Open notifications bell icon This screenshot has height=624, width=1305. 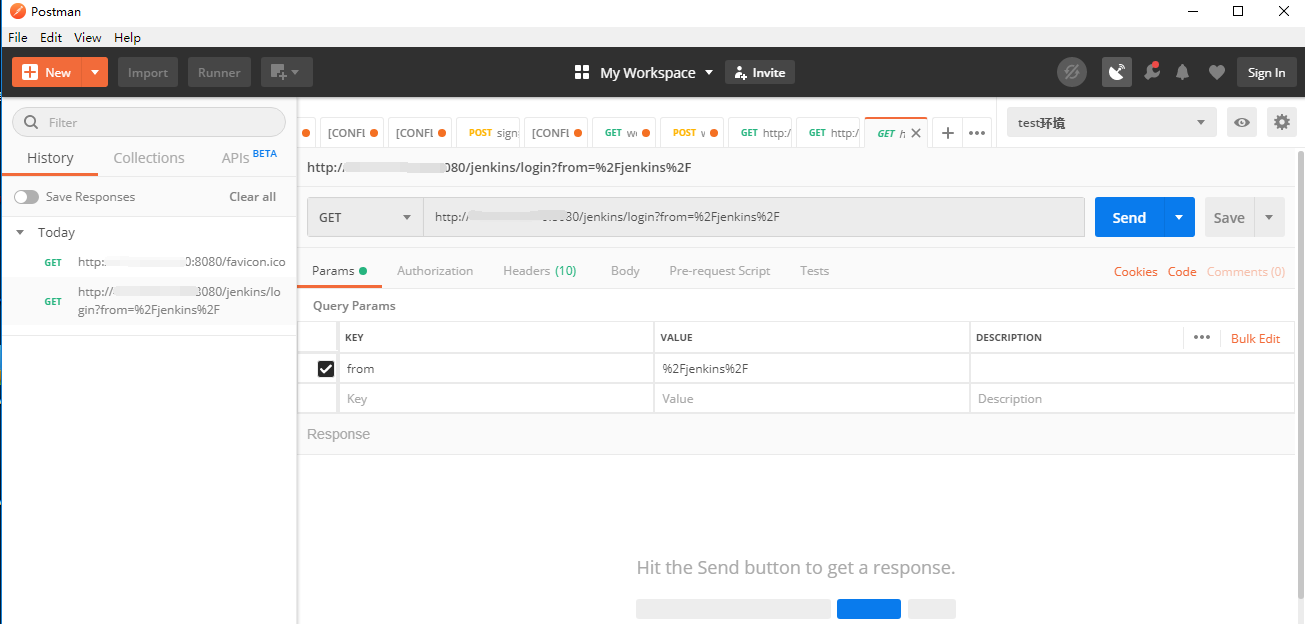click(x=1183, y=72)
